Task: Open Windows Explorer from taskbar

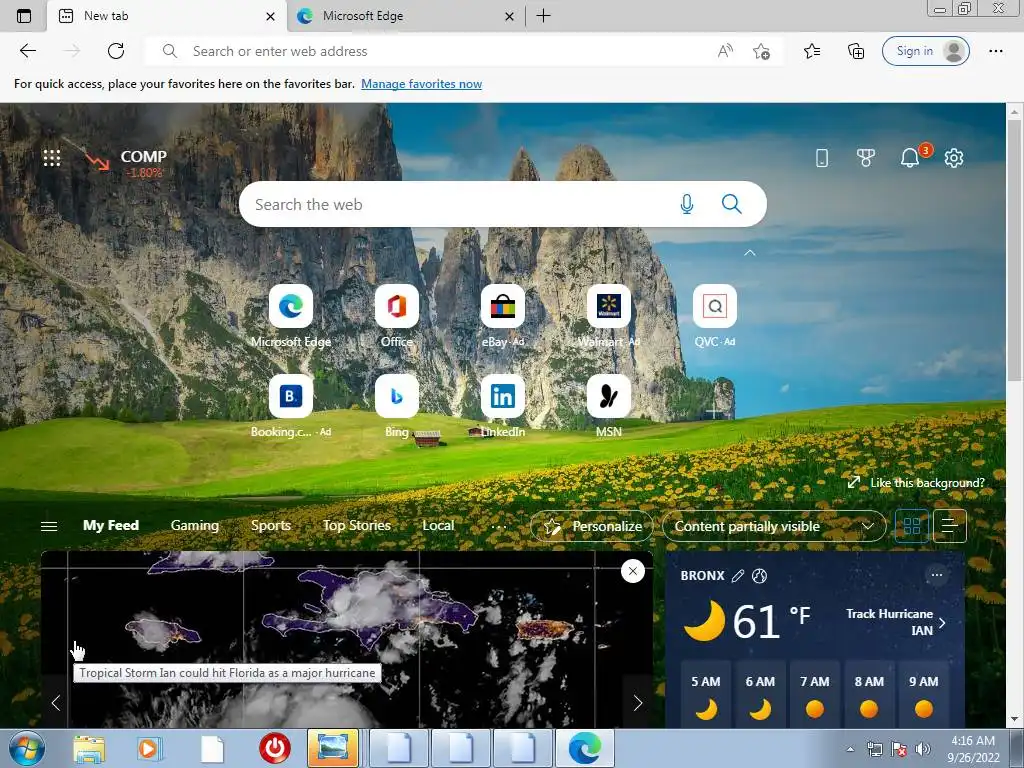Action: pyautogui.click(x=89, y=749)
